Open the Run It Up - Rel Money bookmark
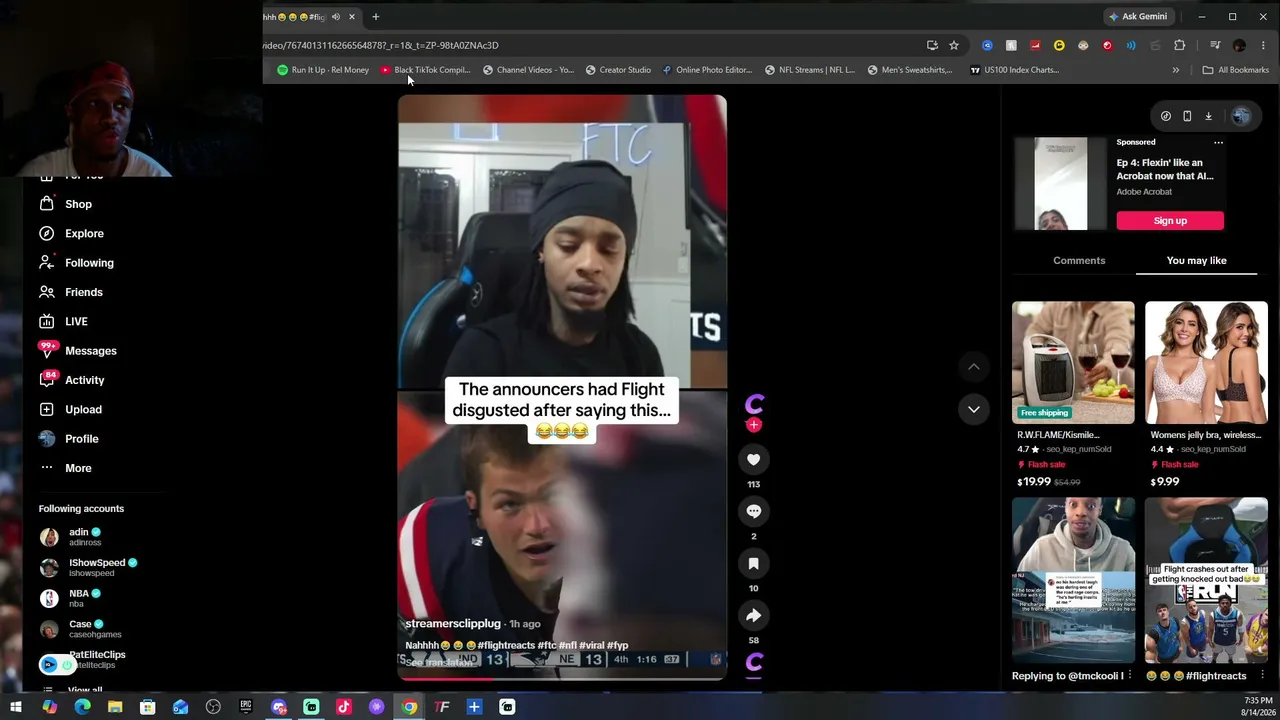The width and height of the screenshot is (1280, 720). (323, 70)
